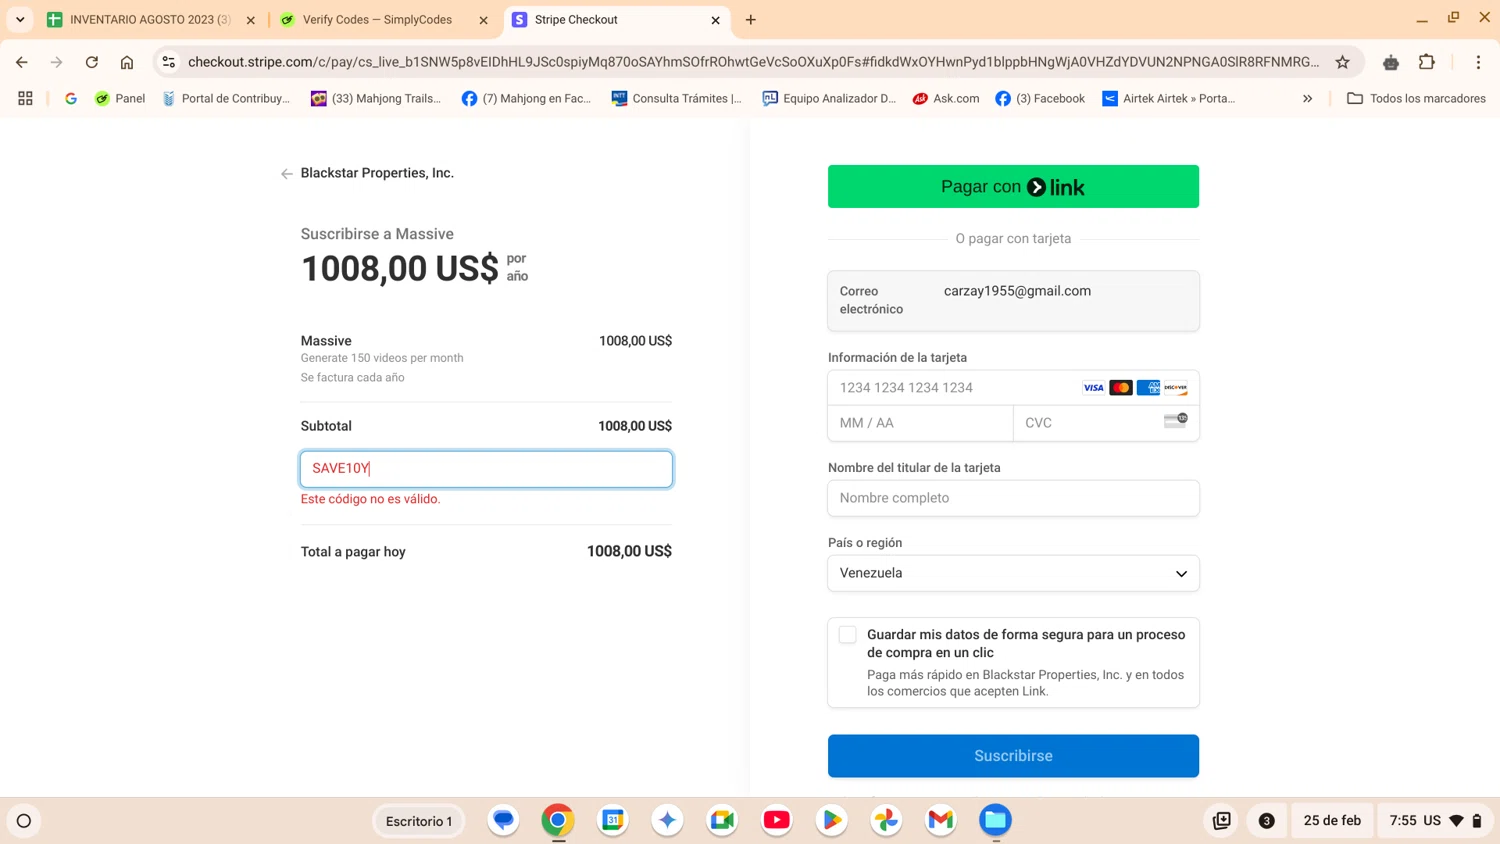Open the Ask.com bookmark
Screen dimensions: 1500x844
point(946,98)
